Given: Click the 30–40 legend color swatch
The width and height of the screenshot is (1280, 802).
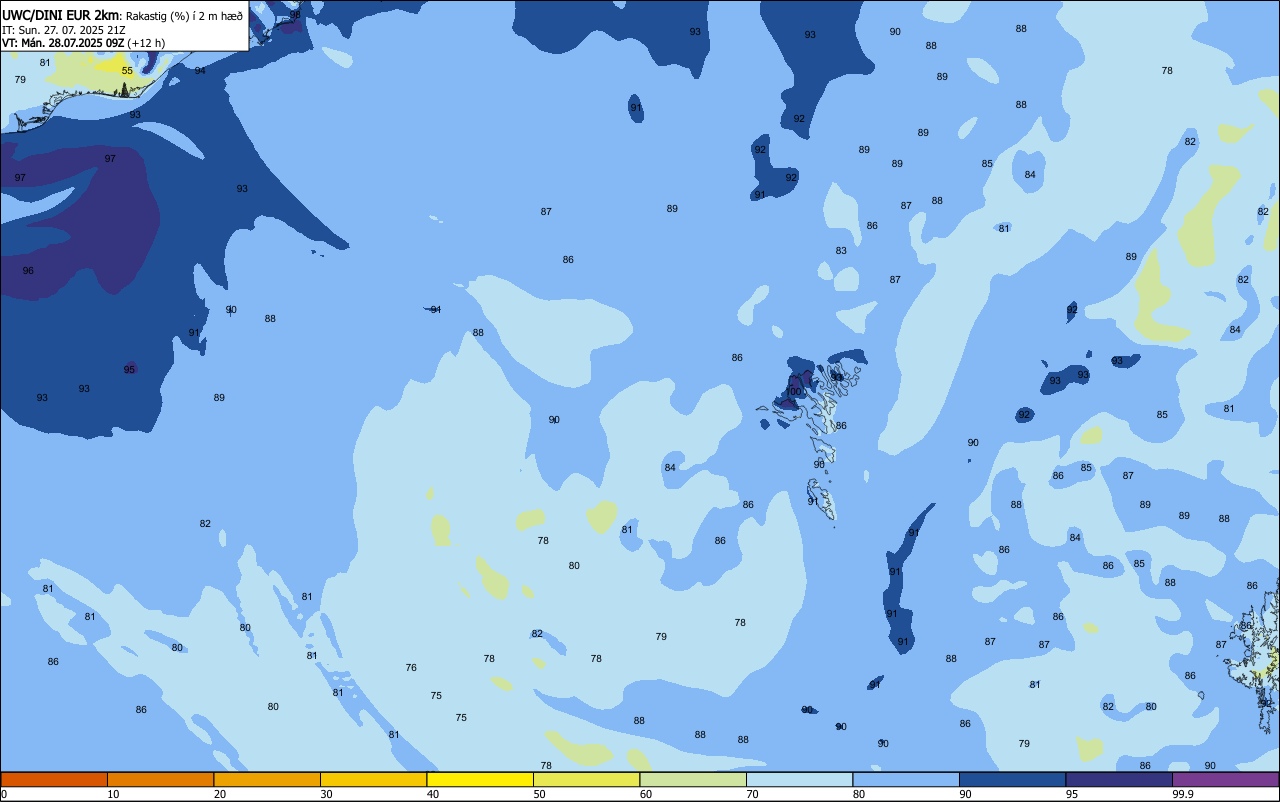Looking at the screenshot, I should click(374, 779).
